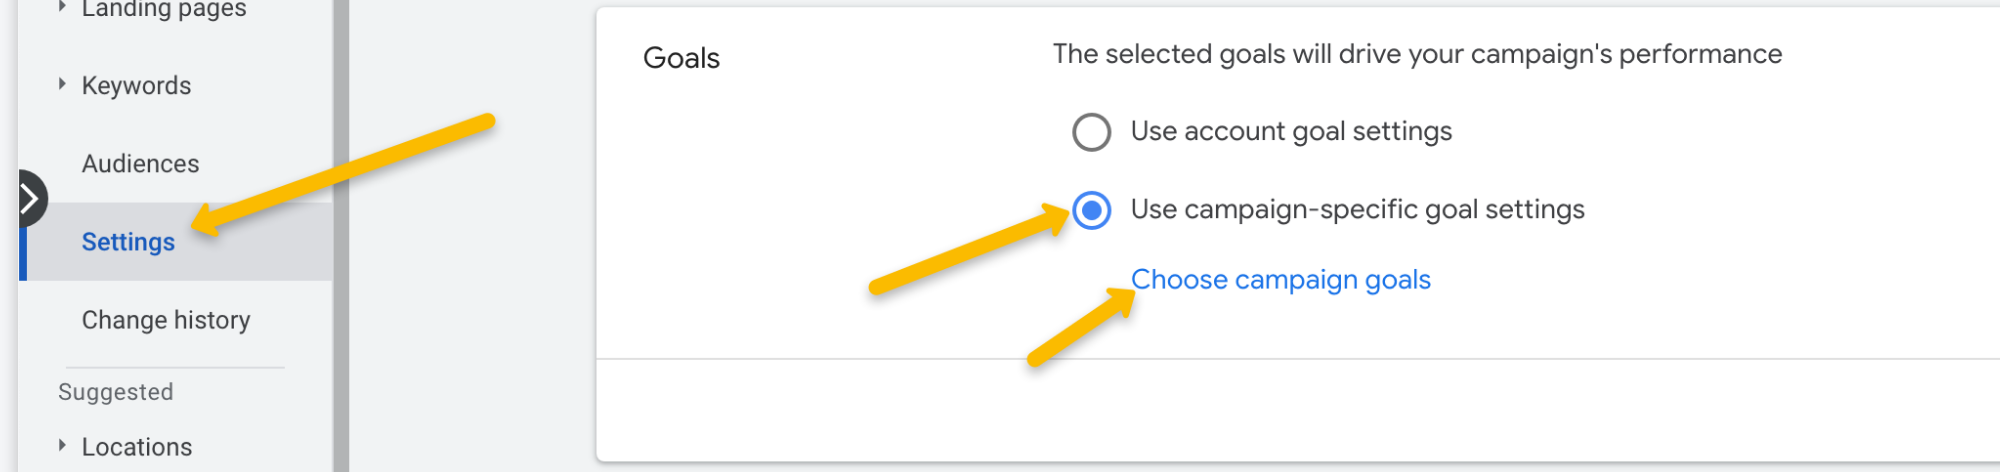Select the campaign-specific goal settings radio button

pos(1091,210)
